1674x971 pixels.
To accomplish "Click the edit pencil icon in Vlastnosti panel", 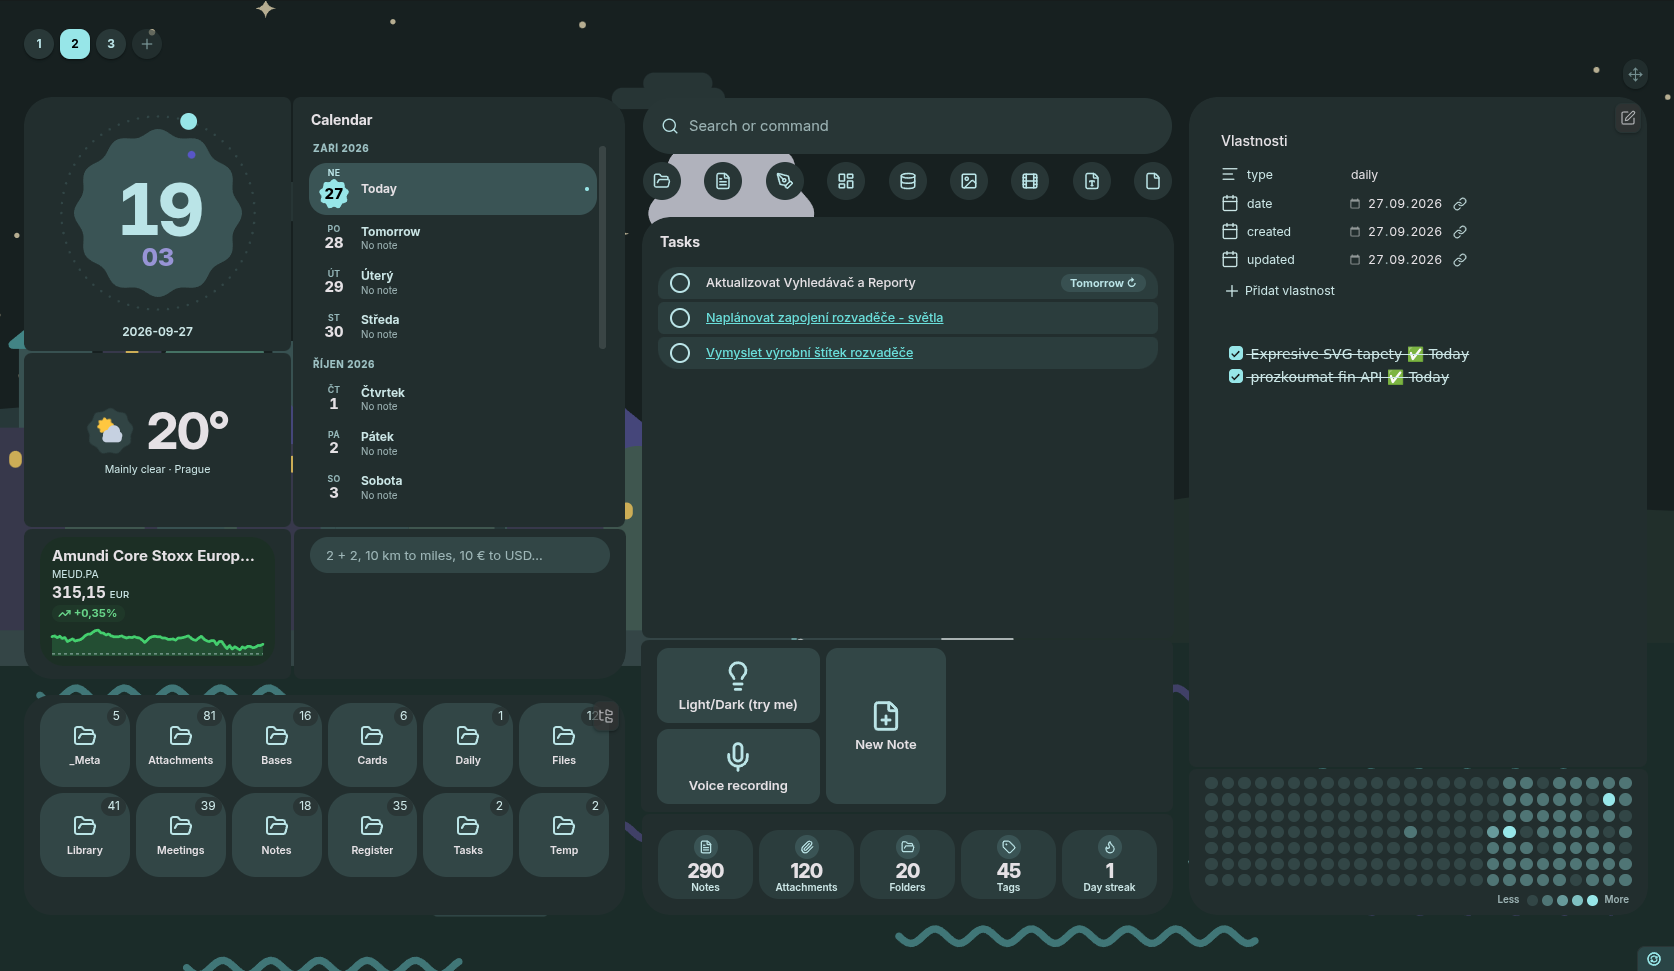I will click(1628, 118).
